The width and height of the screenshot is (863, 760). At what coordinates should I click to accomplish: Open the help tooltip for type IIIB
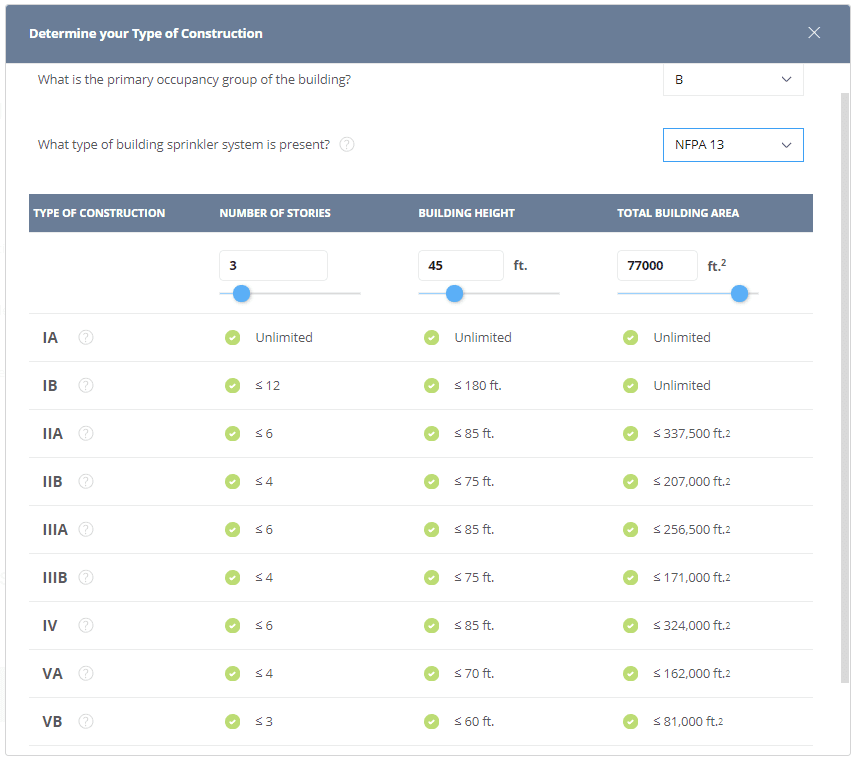[x=86, y=577]
